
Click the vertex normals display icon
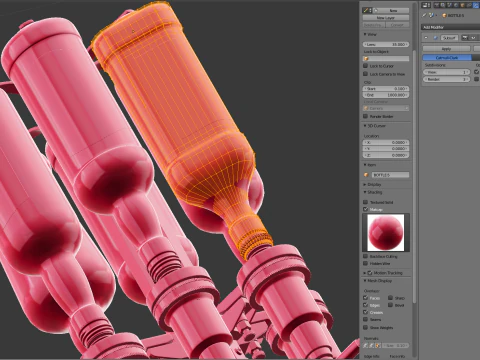pyautogui.click(x=366, y=346)
